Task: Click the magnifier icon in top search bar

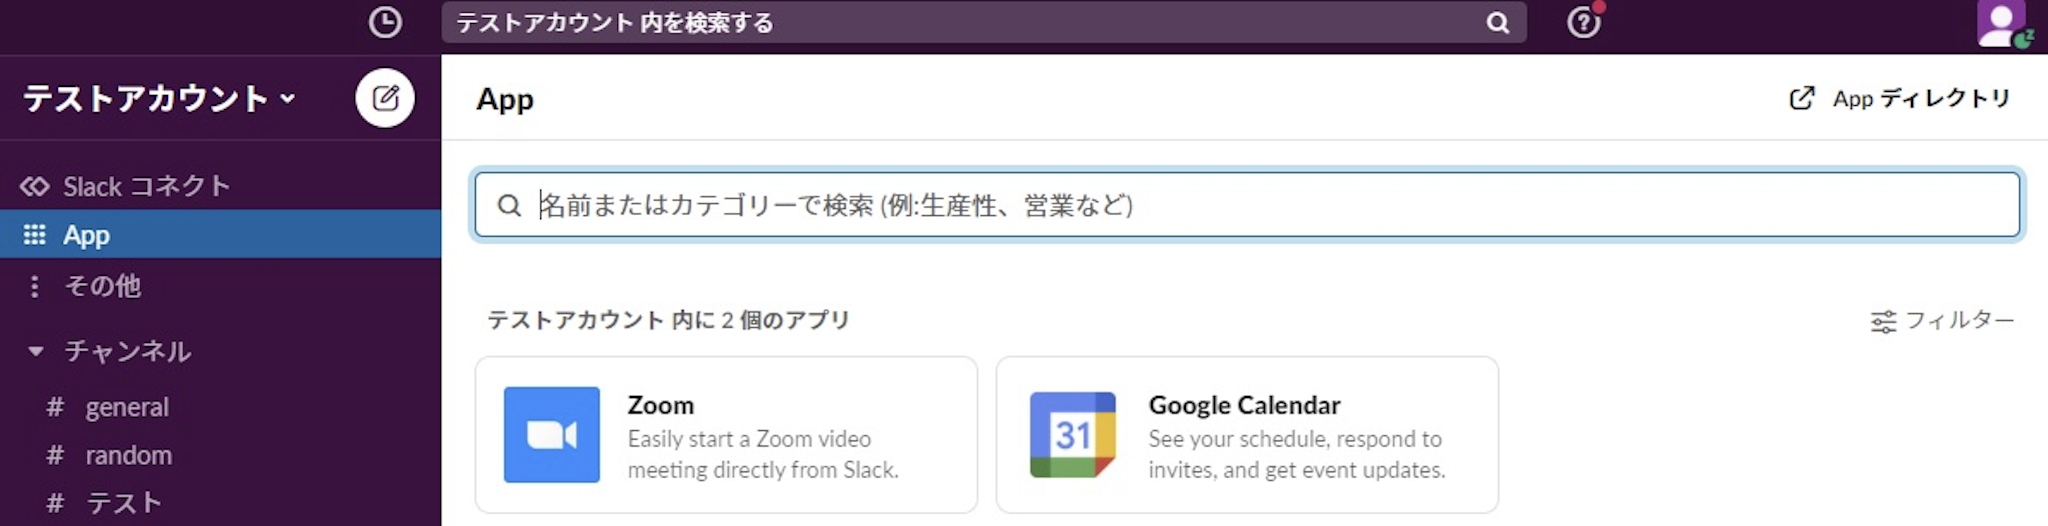Action: click(1497, 23)
